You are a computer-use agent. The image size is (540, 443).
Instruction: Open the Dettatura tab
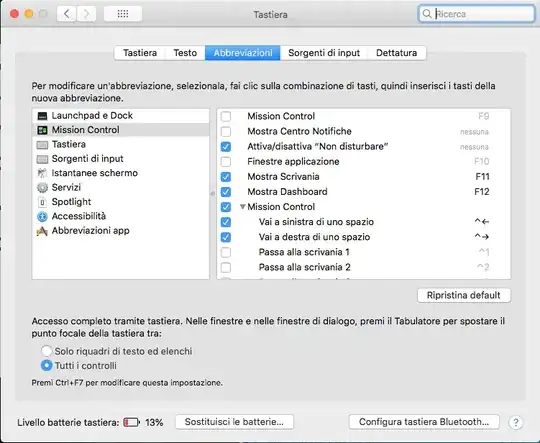tap(396, 53)
